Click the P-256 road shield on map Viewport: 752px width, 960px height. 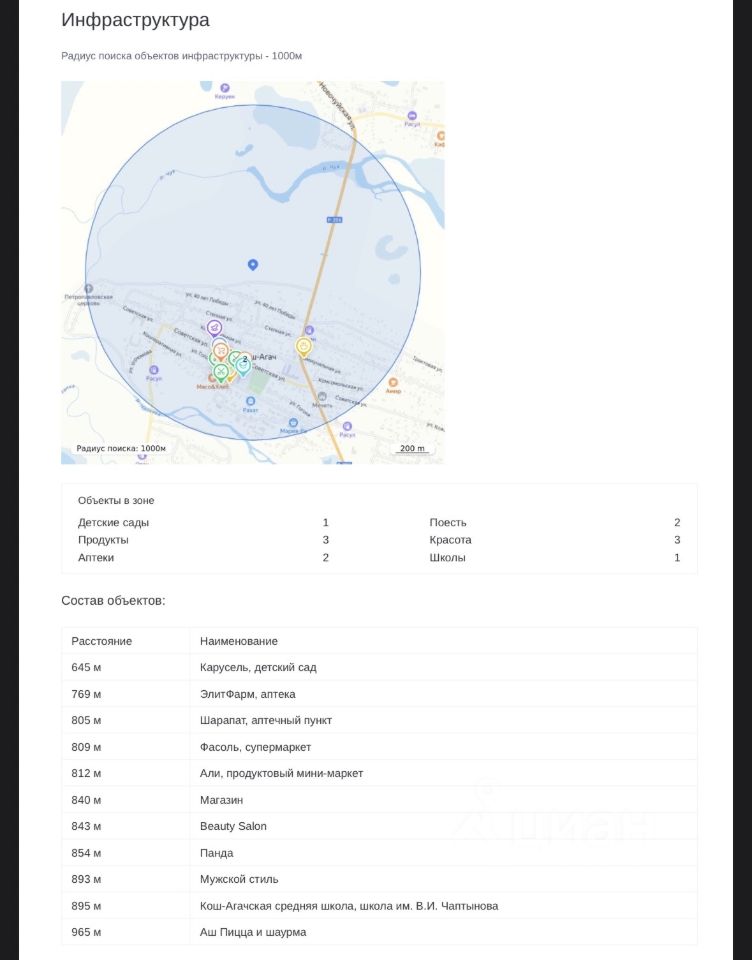point(334,219)
